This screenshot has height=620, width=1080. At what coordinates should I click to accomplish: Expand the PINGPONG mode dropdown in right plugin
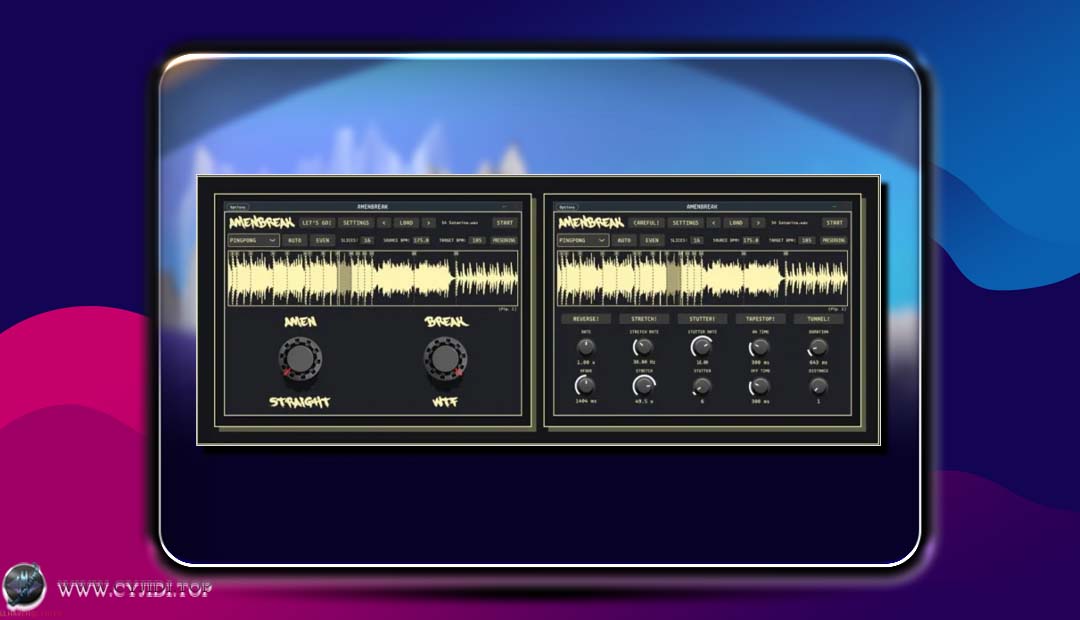583,240
